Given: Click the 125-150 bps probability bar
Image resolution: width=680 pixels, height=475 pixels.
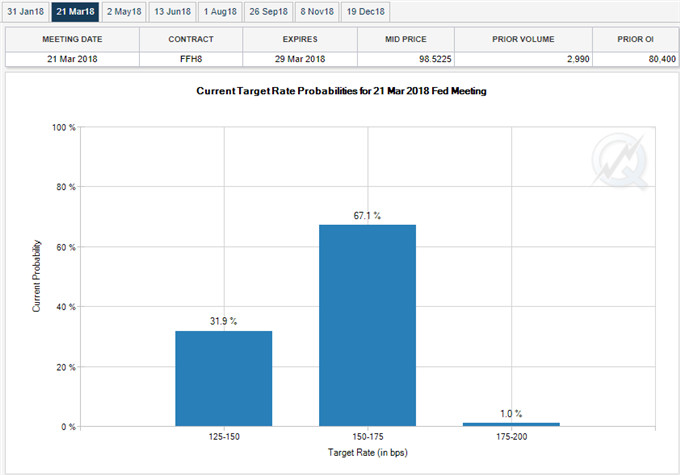Looking at the screenshot, I should tap(224, 378).
